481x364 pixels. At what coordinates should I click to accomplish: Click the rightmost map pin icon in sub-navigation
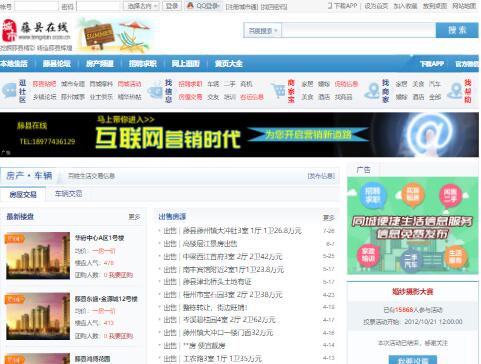pyautogui.click(x=455, y=91)
